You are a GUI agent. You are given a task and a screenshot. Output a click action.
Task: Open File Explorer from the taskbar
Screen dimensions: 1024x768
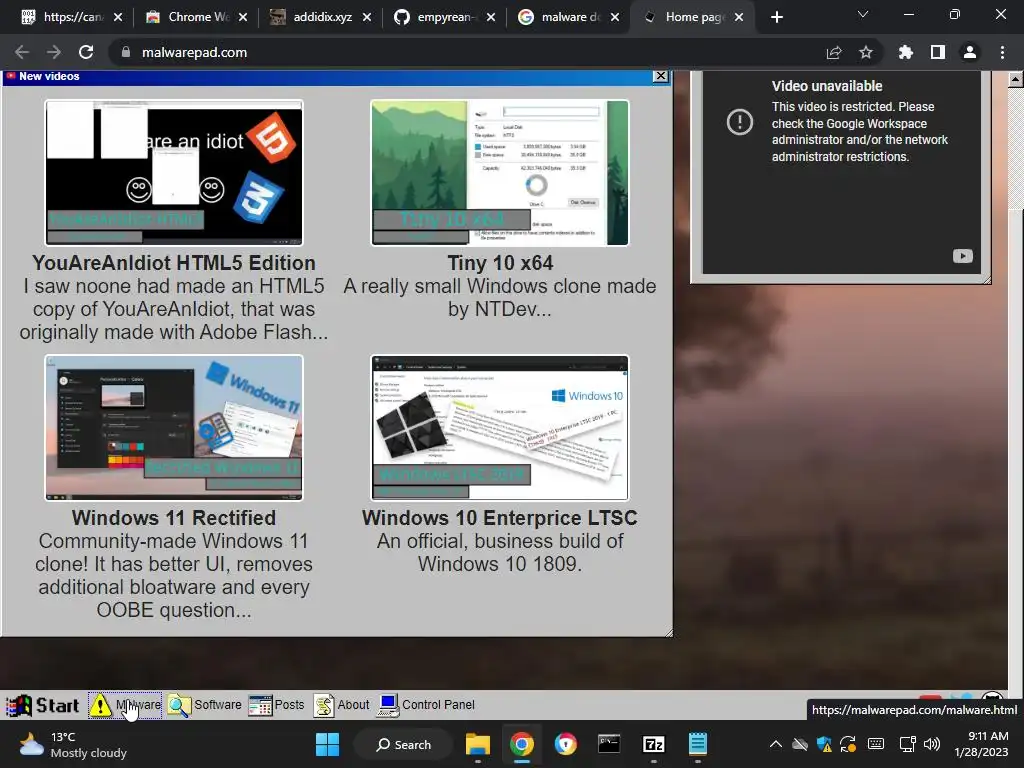[477, 744]
